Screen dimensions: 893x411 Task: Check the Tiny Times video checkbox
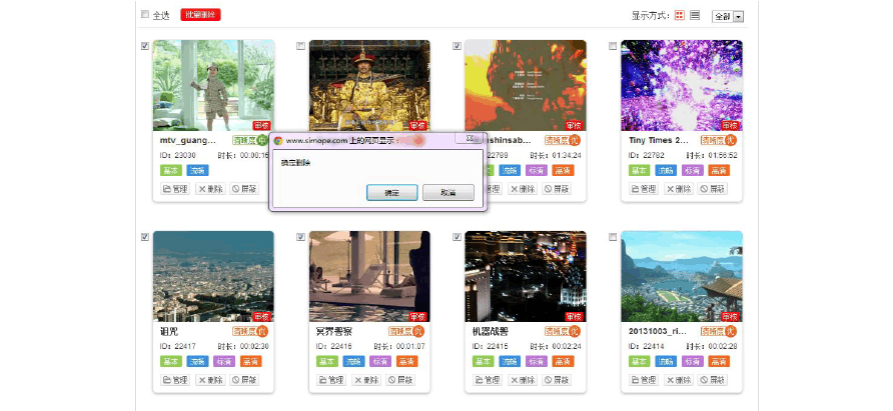(613, 46)
